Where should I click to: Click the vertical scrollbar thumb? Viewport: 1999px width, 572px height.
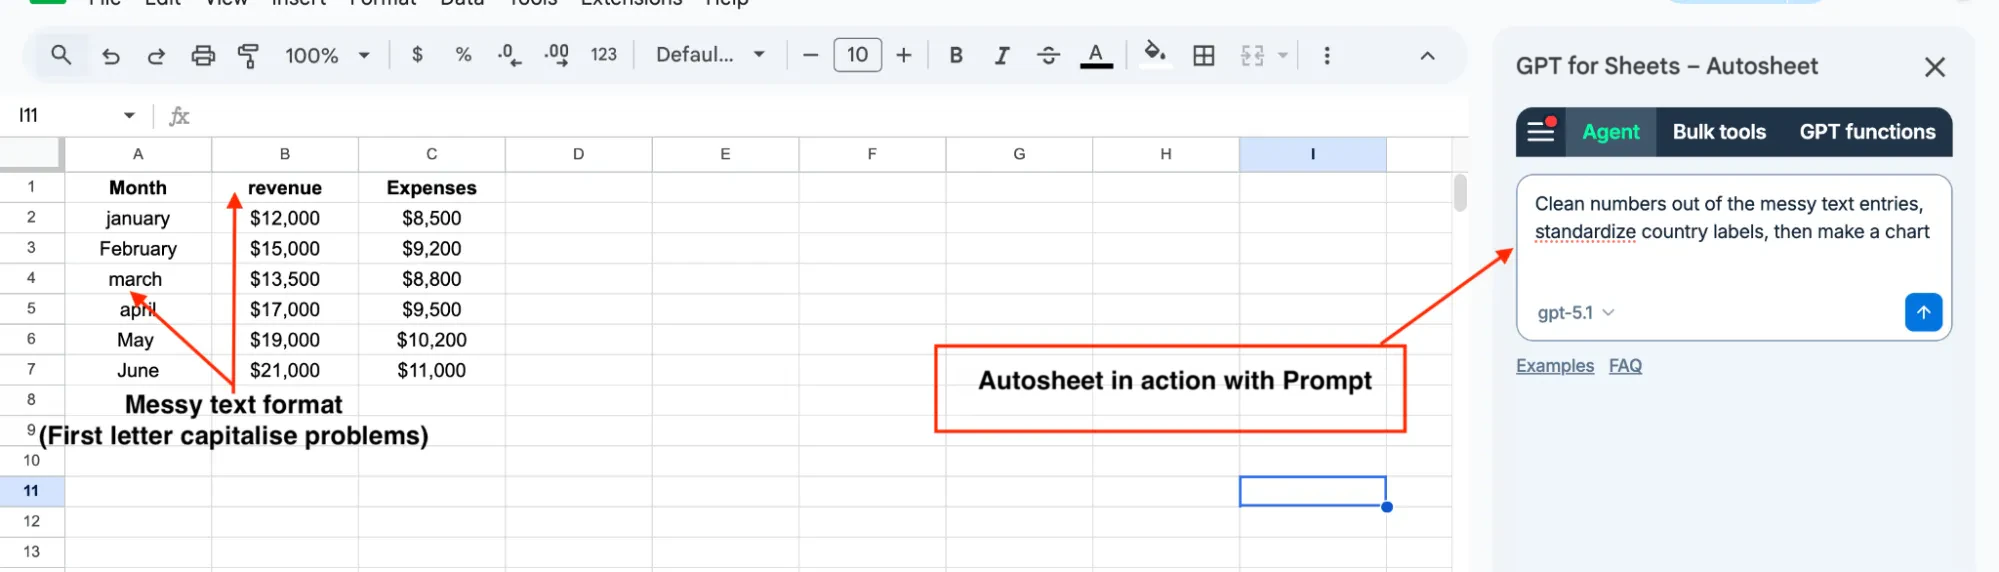1460,192
